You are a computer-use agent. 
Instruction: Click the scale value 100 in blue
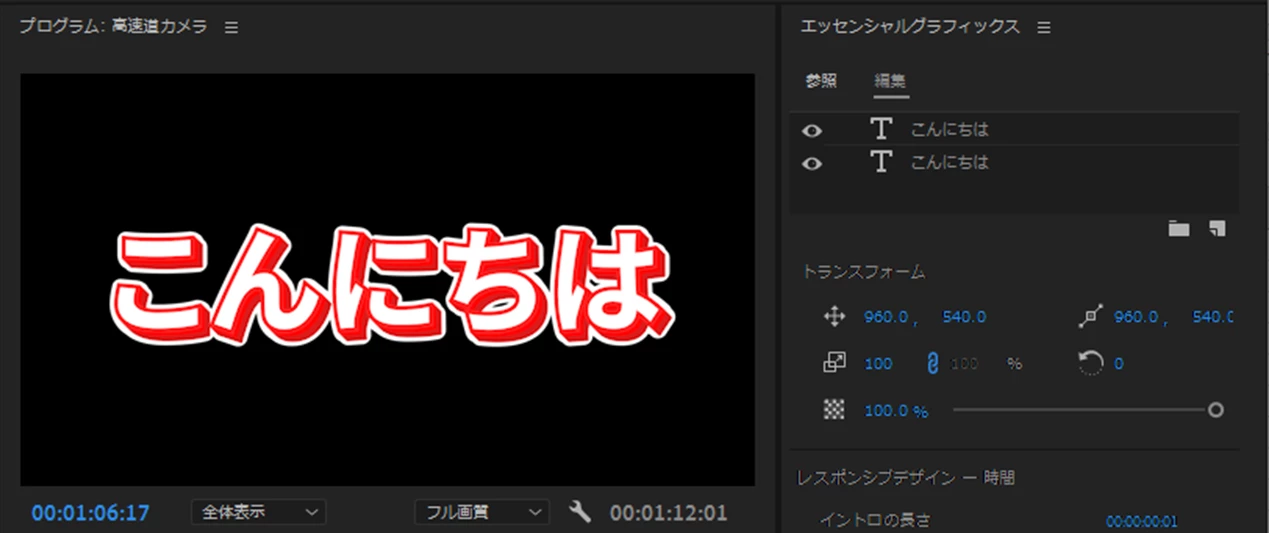pos(878,364)
